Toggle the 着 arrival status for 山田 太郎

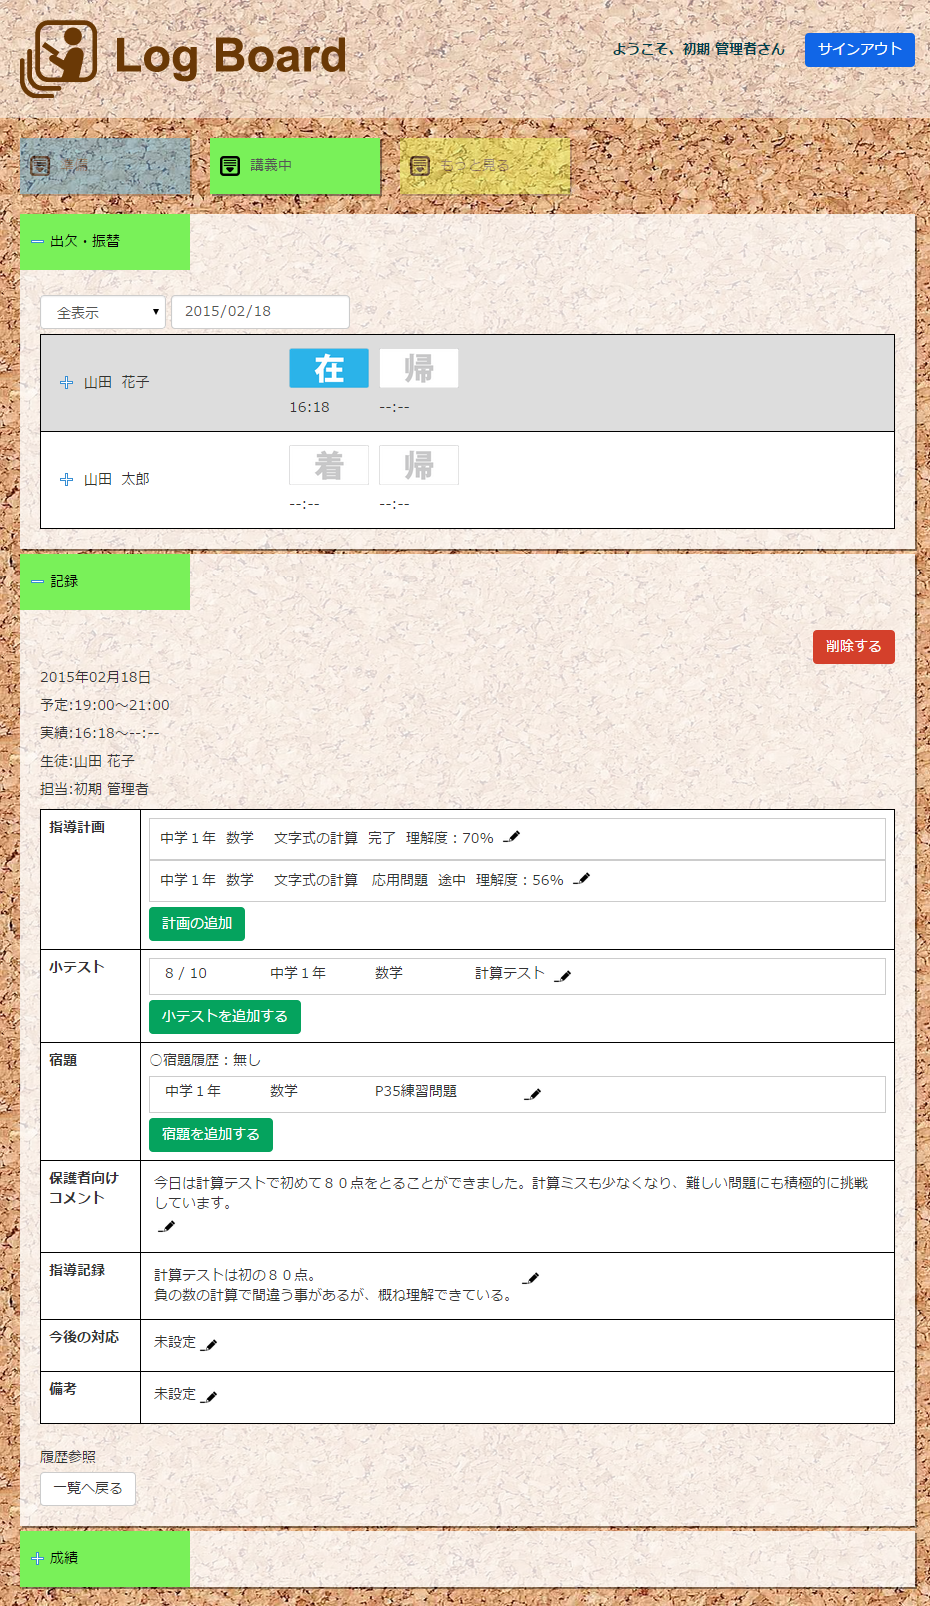pos(328,465)
